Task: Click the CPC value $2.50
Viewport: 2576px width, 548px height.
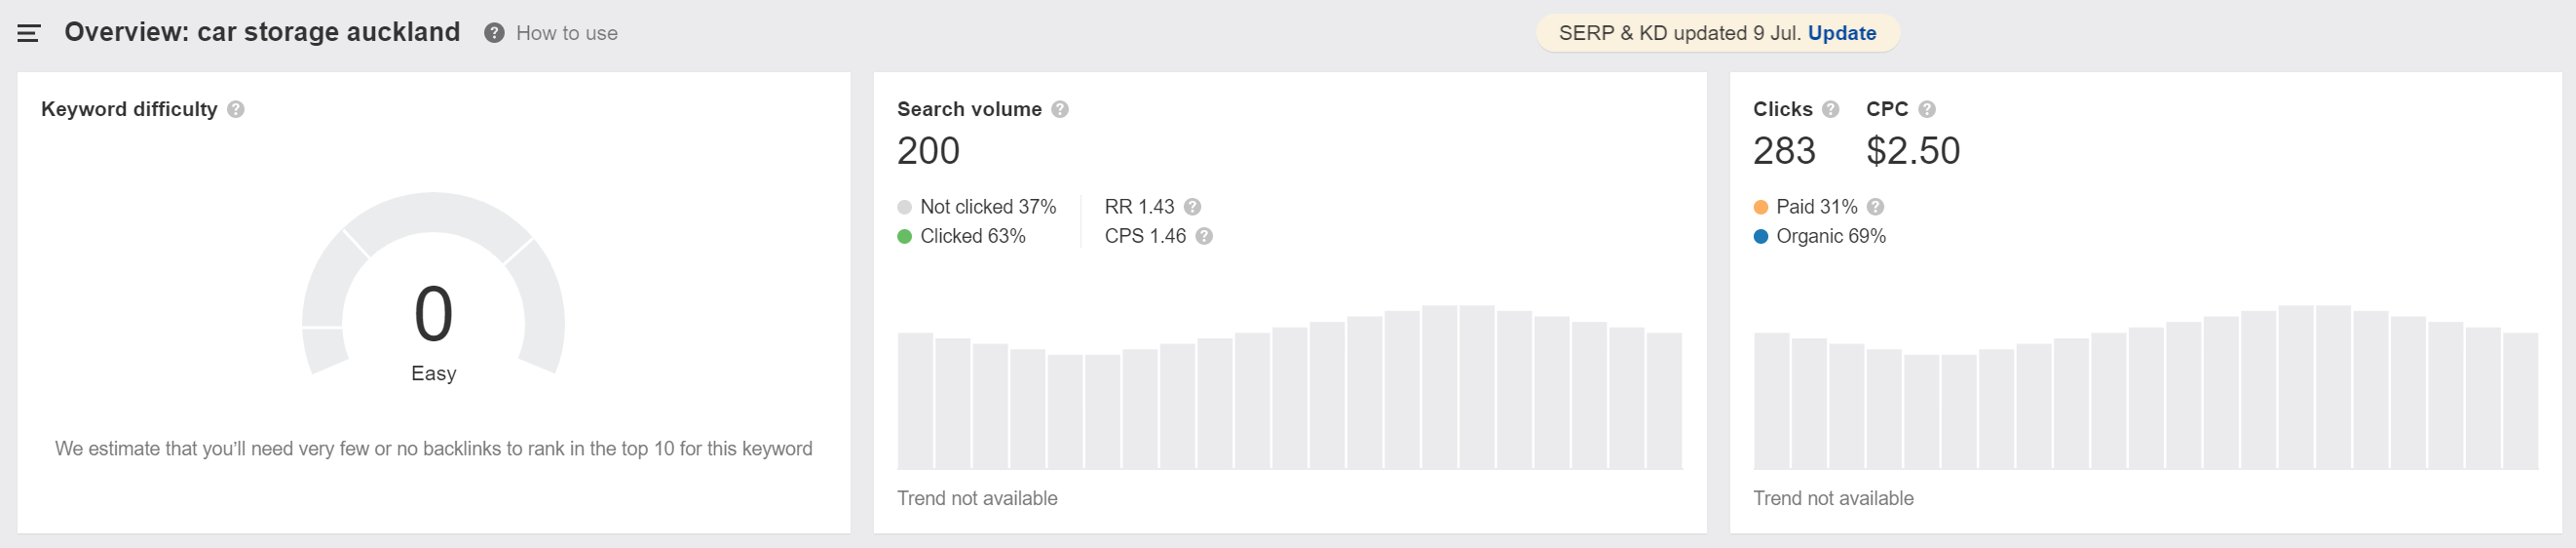Action: point(1912,151)
